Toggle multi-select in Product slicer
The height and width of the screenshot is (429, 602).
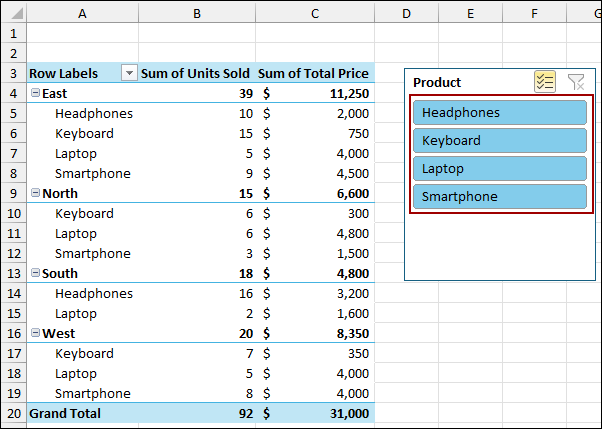click(x=545, y=82)
